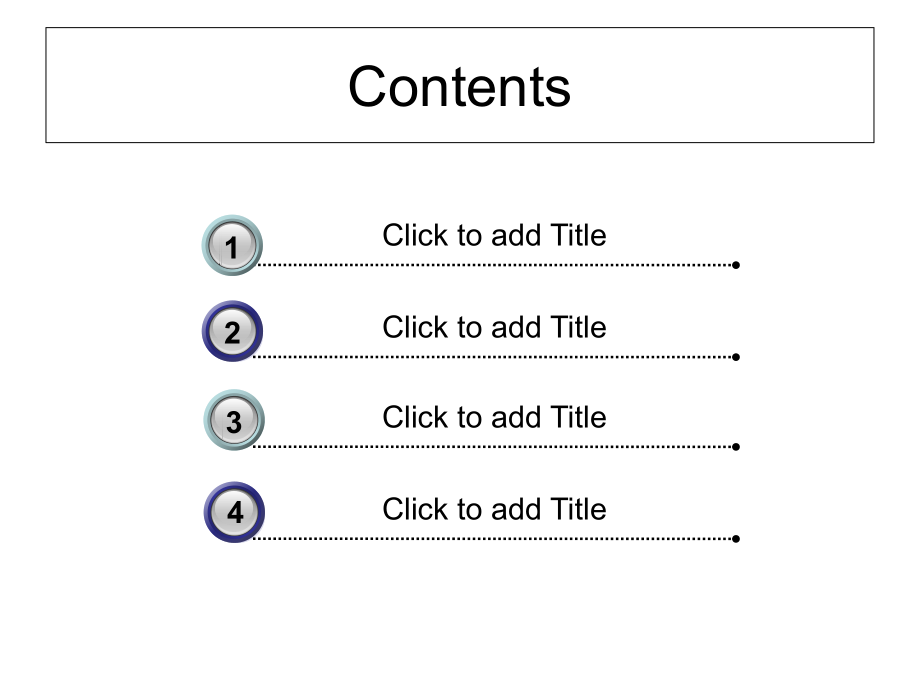Screen dimensions: 920x690
Task: Click 'Click to add Title' beside number 3
Action: coord(494,417)
